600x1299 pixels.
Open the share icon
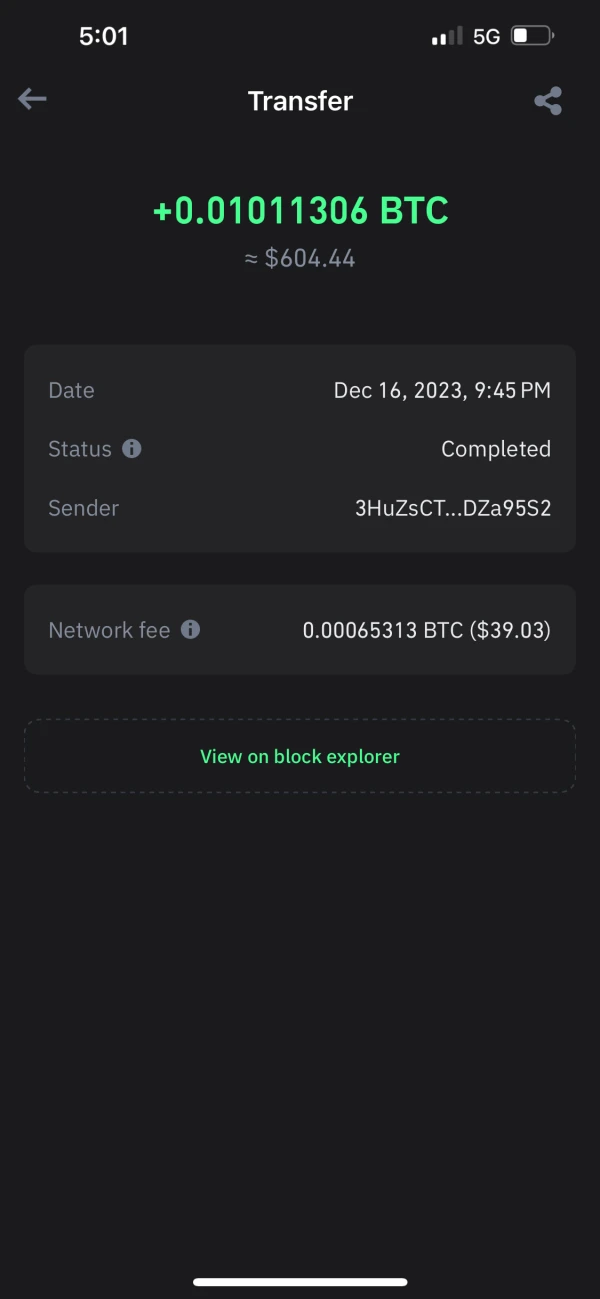547,101
